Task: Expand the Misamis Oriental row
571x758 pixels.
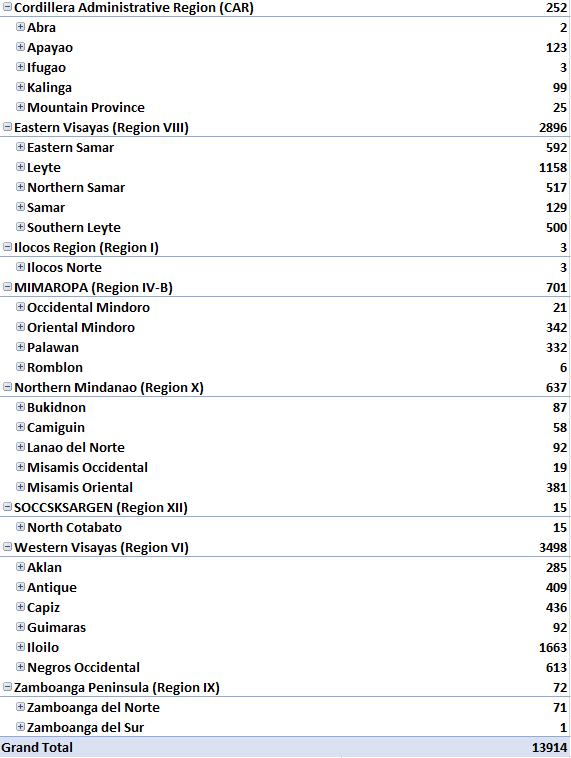Action: pos(20,486)
